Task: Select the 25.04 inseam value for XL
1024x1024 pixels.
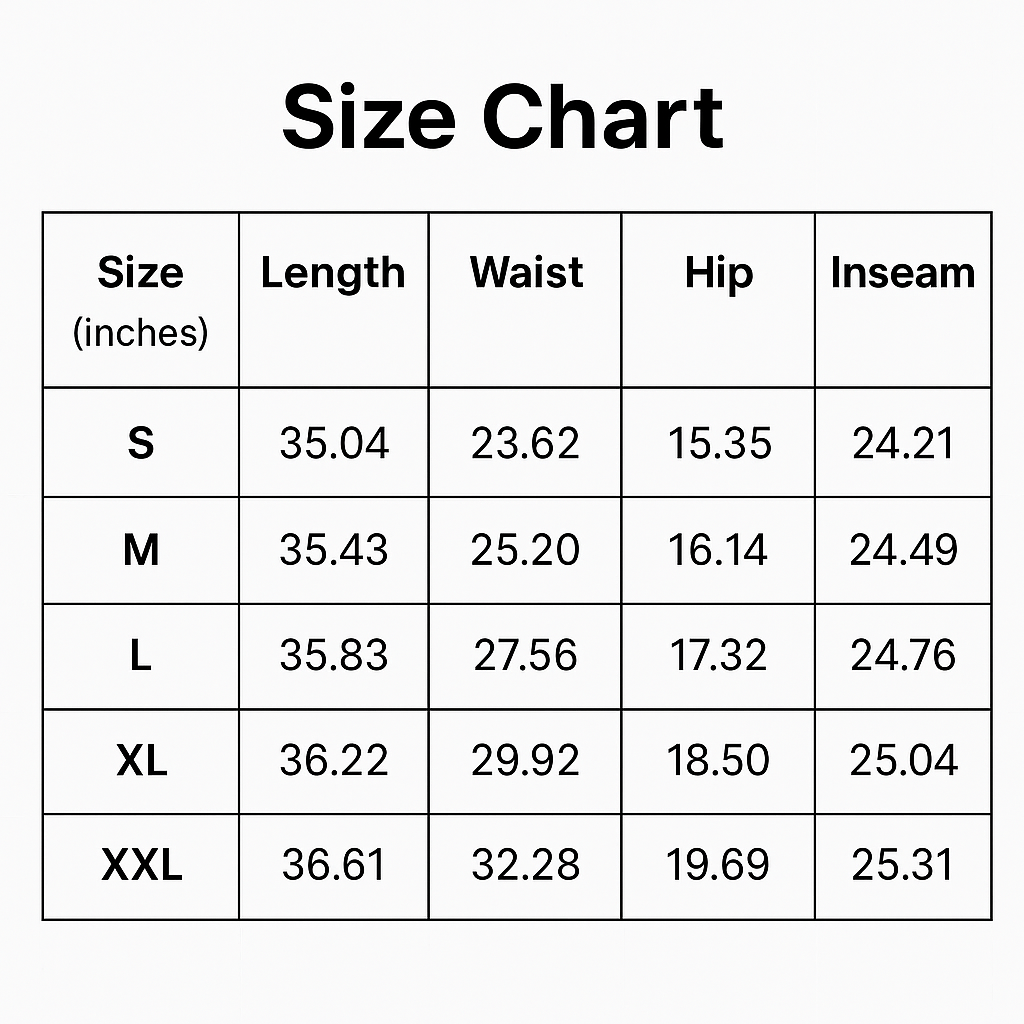Action: click(904, 762)
